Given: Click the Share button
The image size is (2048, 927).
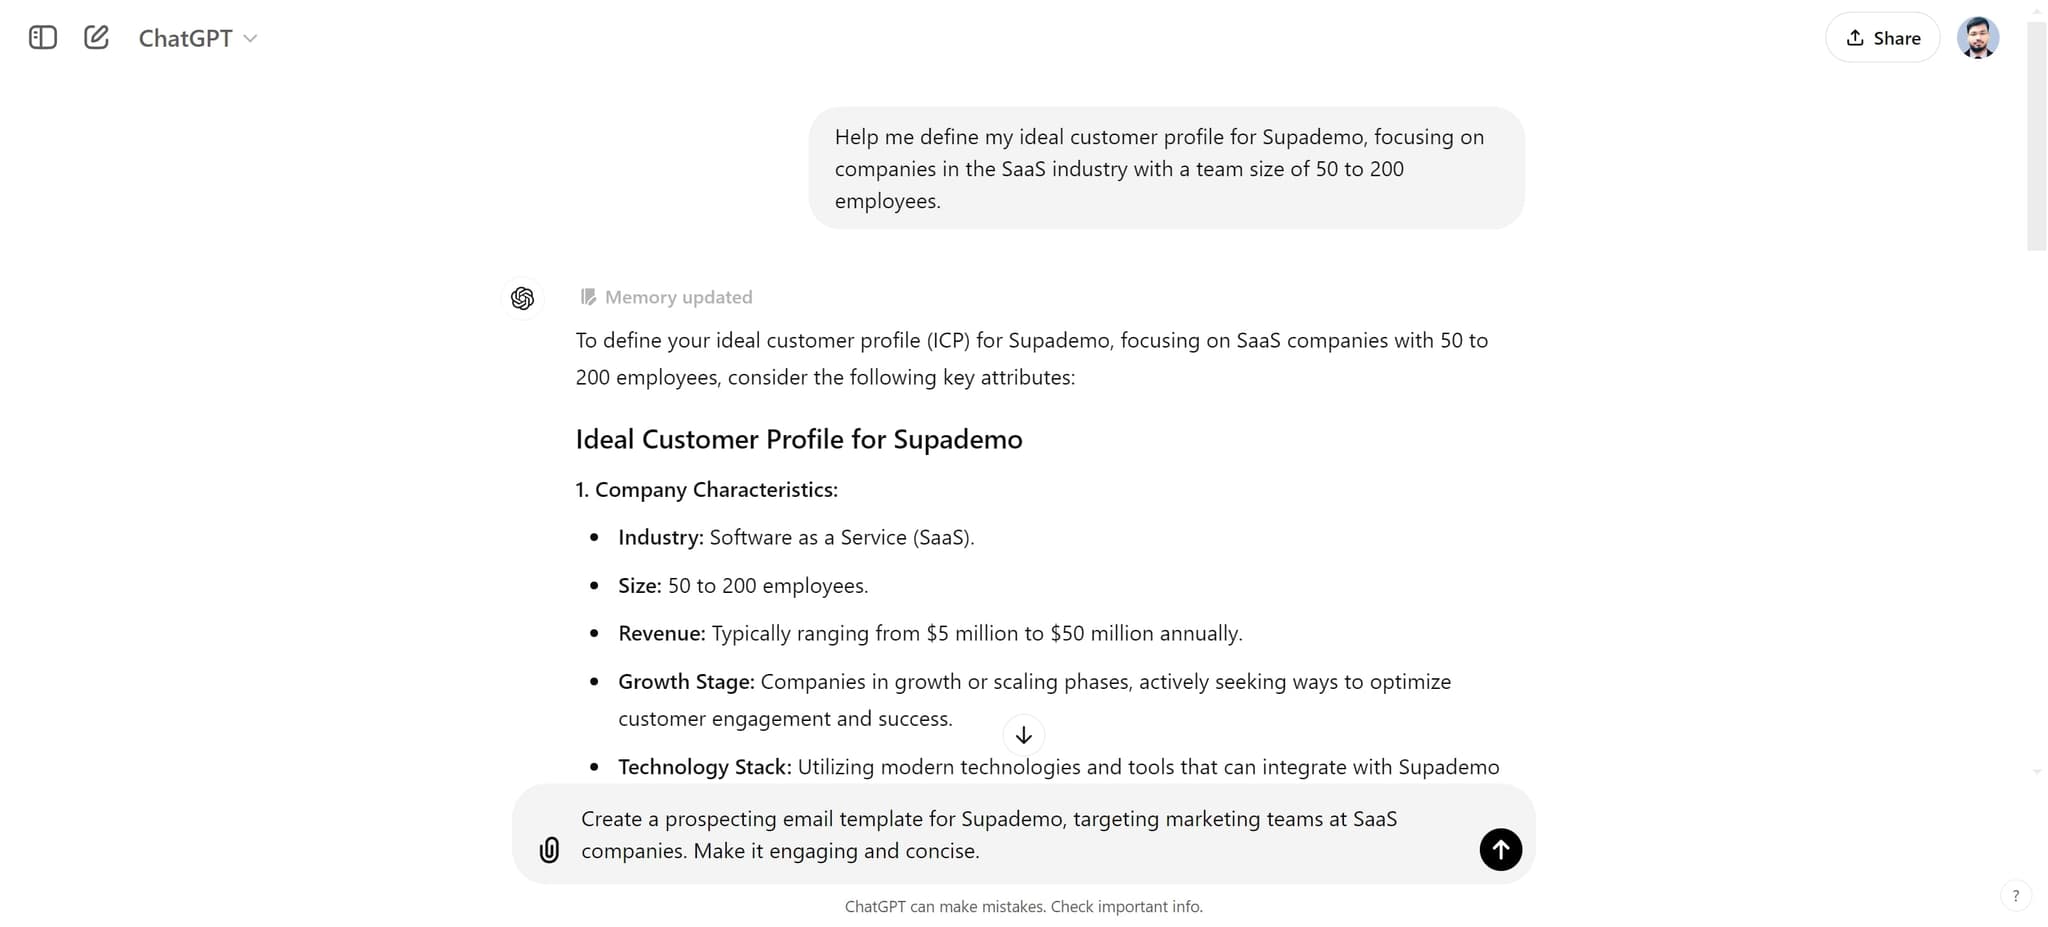Looking at the screenshot, I should click(x=1881, y=37).
